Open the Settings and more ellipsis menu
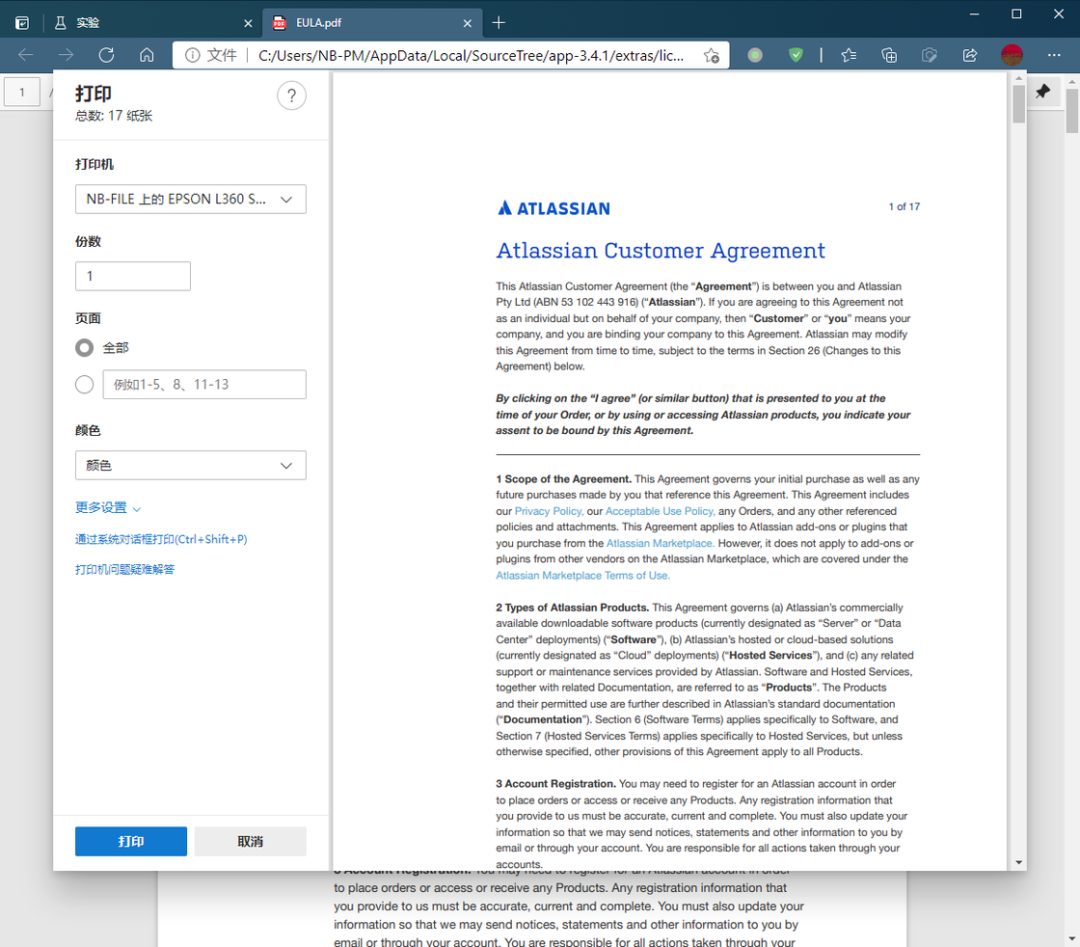The image size is (1080, 947). [1054, 55]
